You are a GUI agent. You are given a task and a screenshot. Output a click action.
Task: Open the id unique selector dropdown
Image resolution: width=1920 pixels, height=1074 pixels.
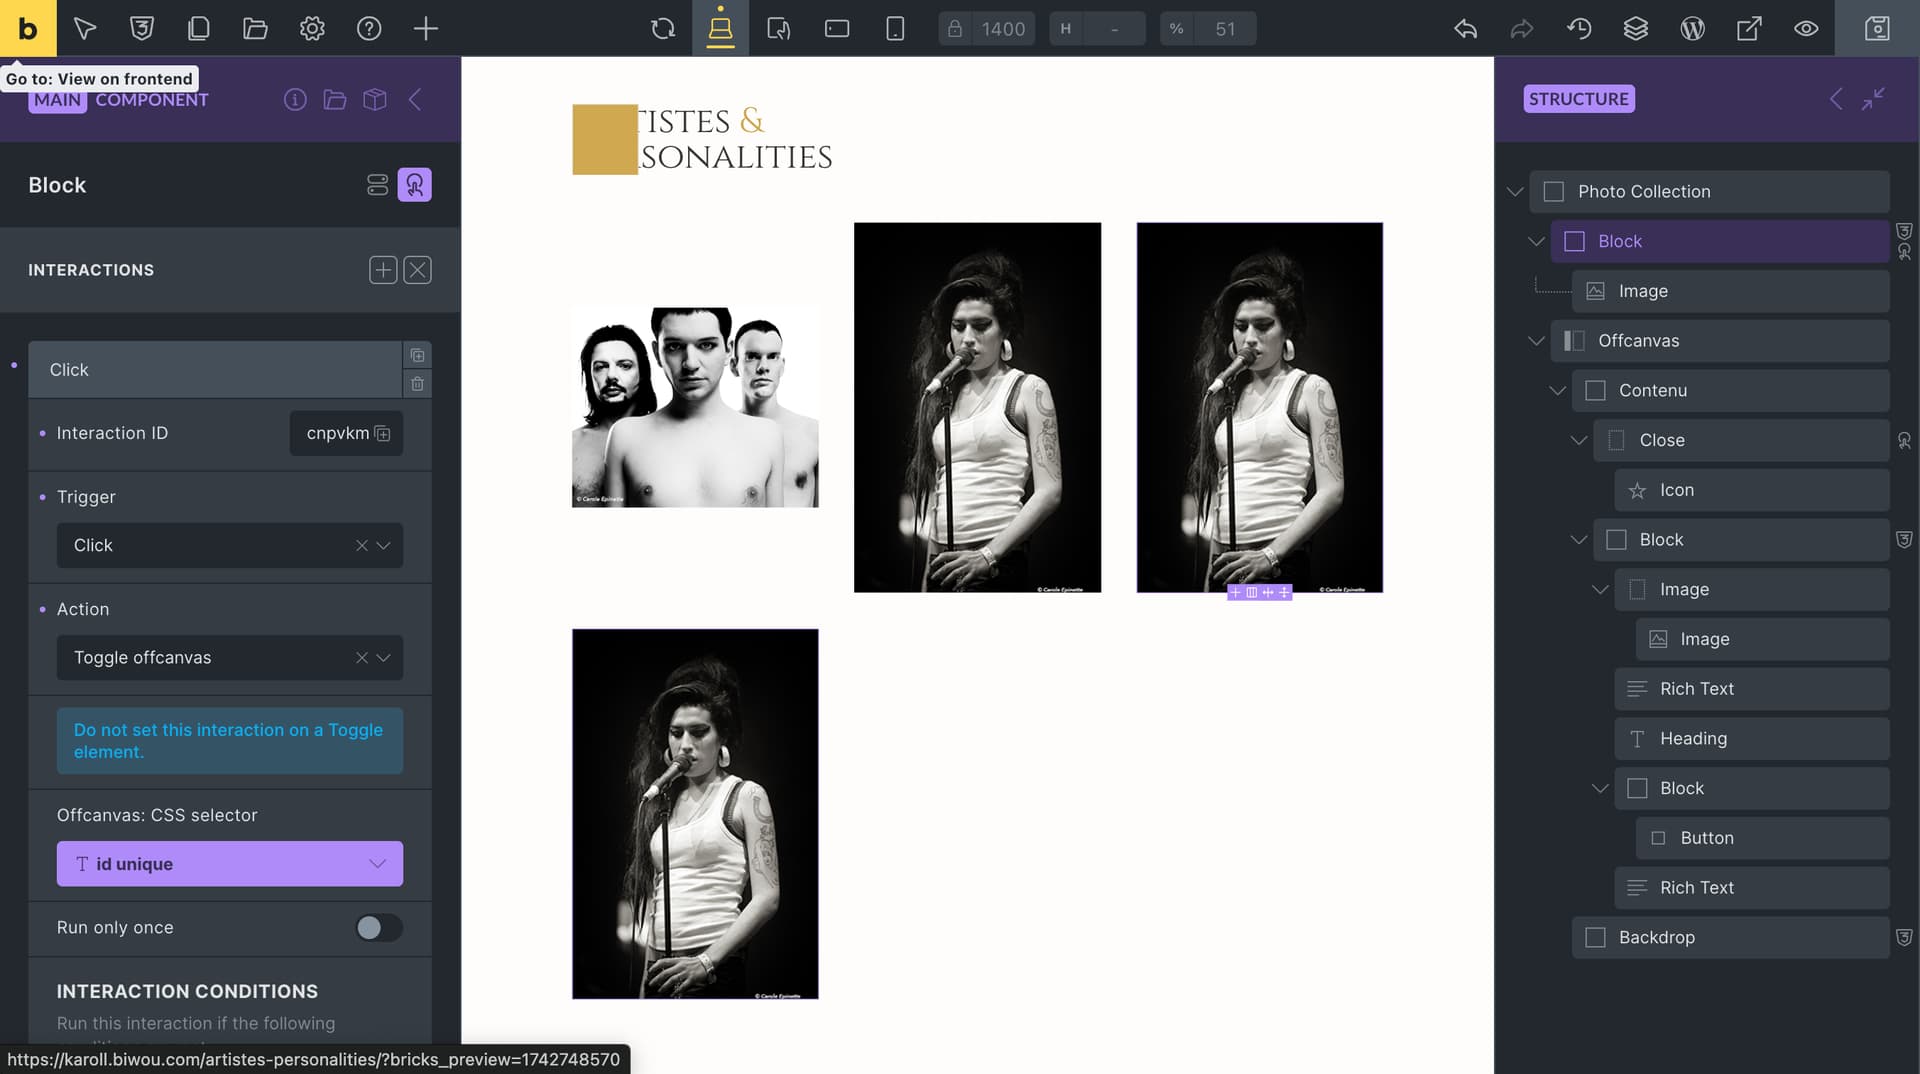(x=230, y=864)
